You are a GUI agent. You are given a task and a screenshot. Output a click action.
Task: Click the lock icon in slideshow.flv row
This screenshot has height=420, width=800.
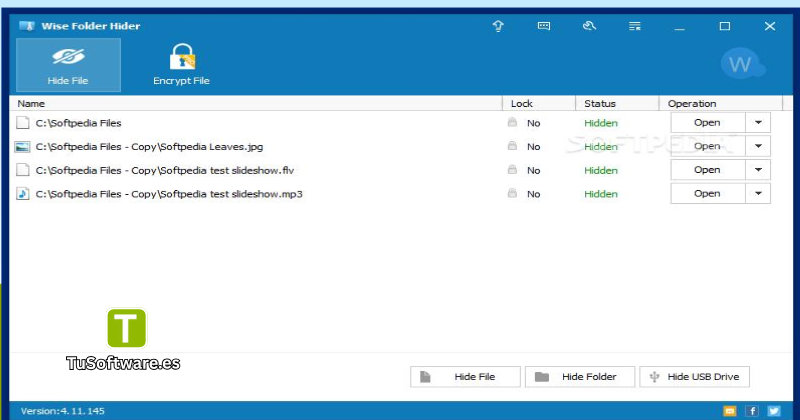(512, 169)
